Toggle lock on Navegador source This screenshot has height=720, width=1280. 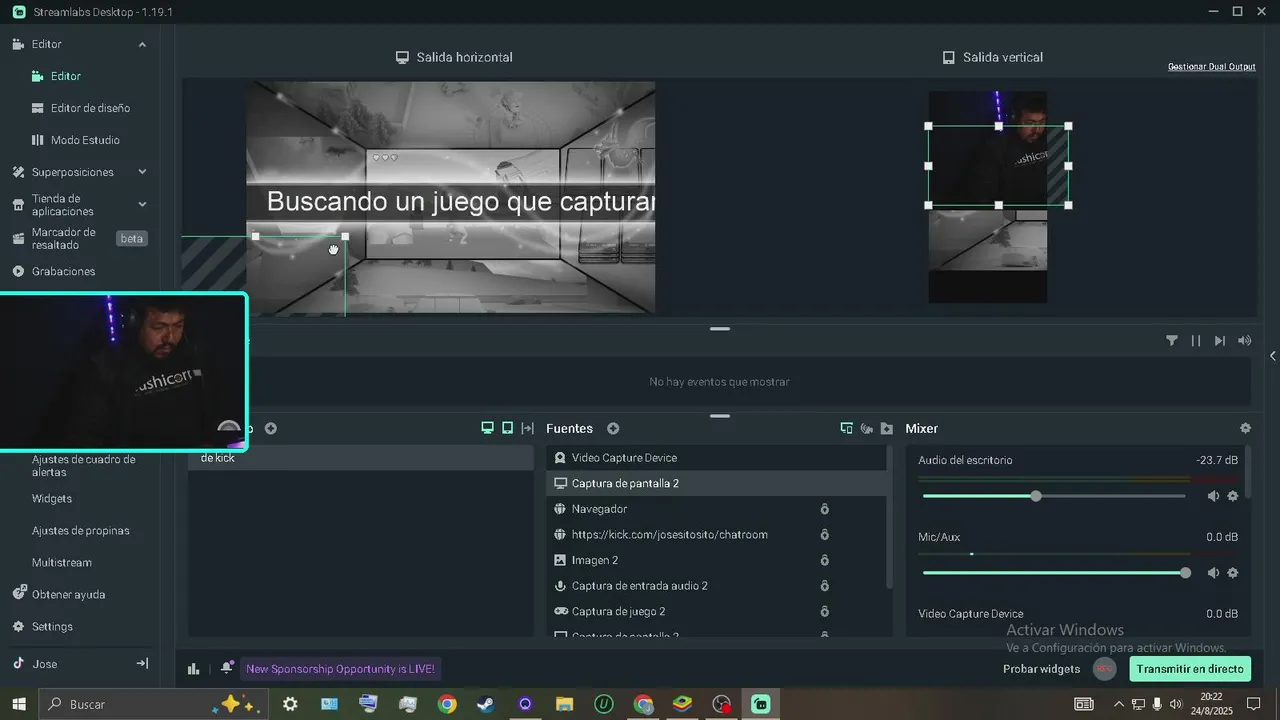(824, 509)
